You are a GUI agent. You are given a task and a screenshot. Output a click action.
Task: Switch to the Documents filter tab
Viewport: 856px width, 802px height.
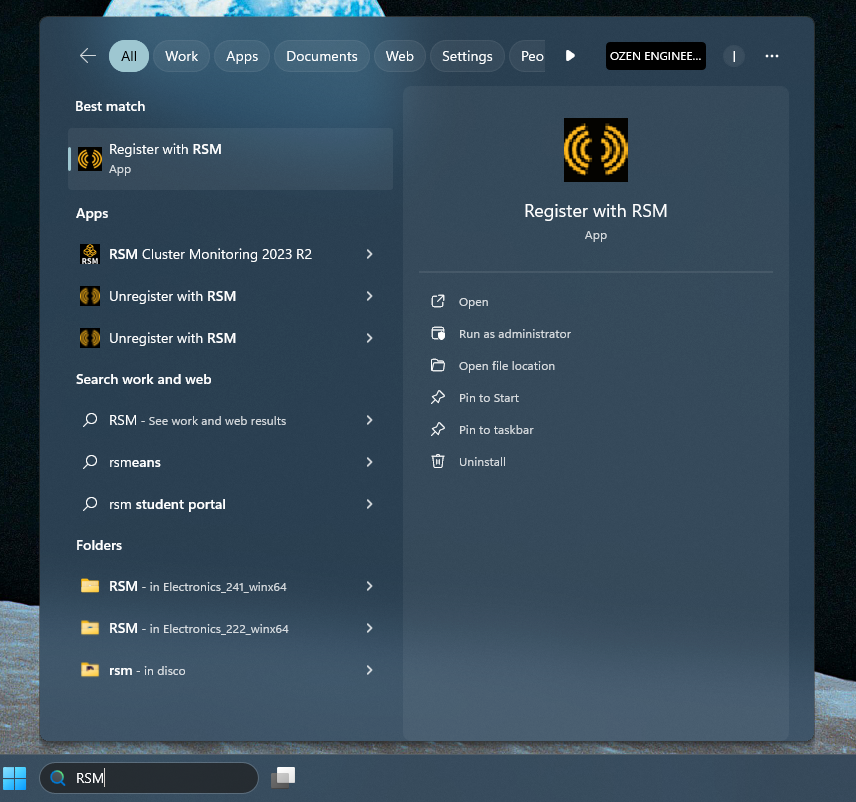(322, 56)
